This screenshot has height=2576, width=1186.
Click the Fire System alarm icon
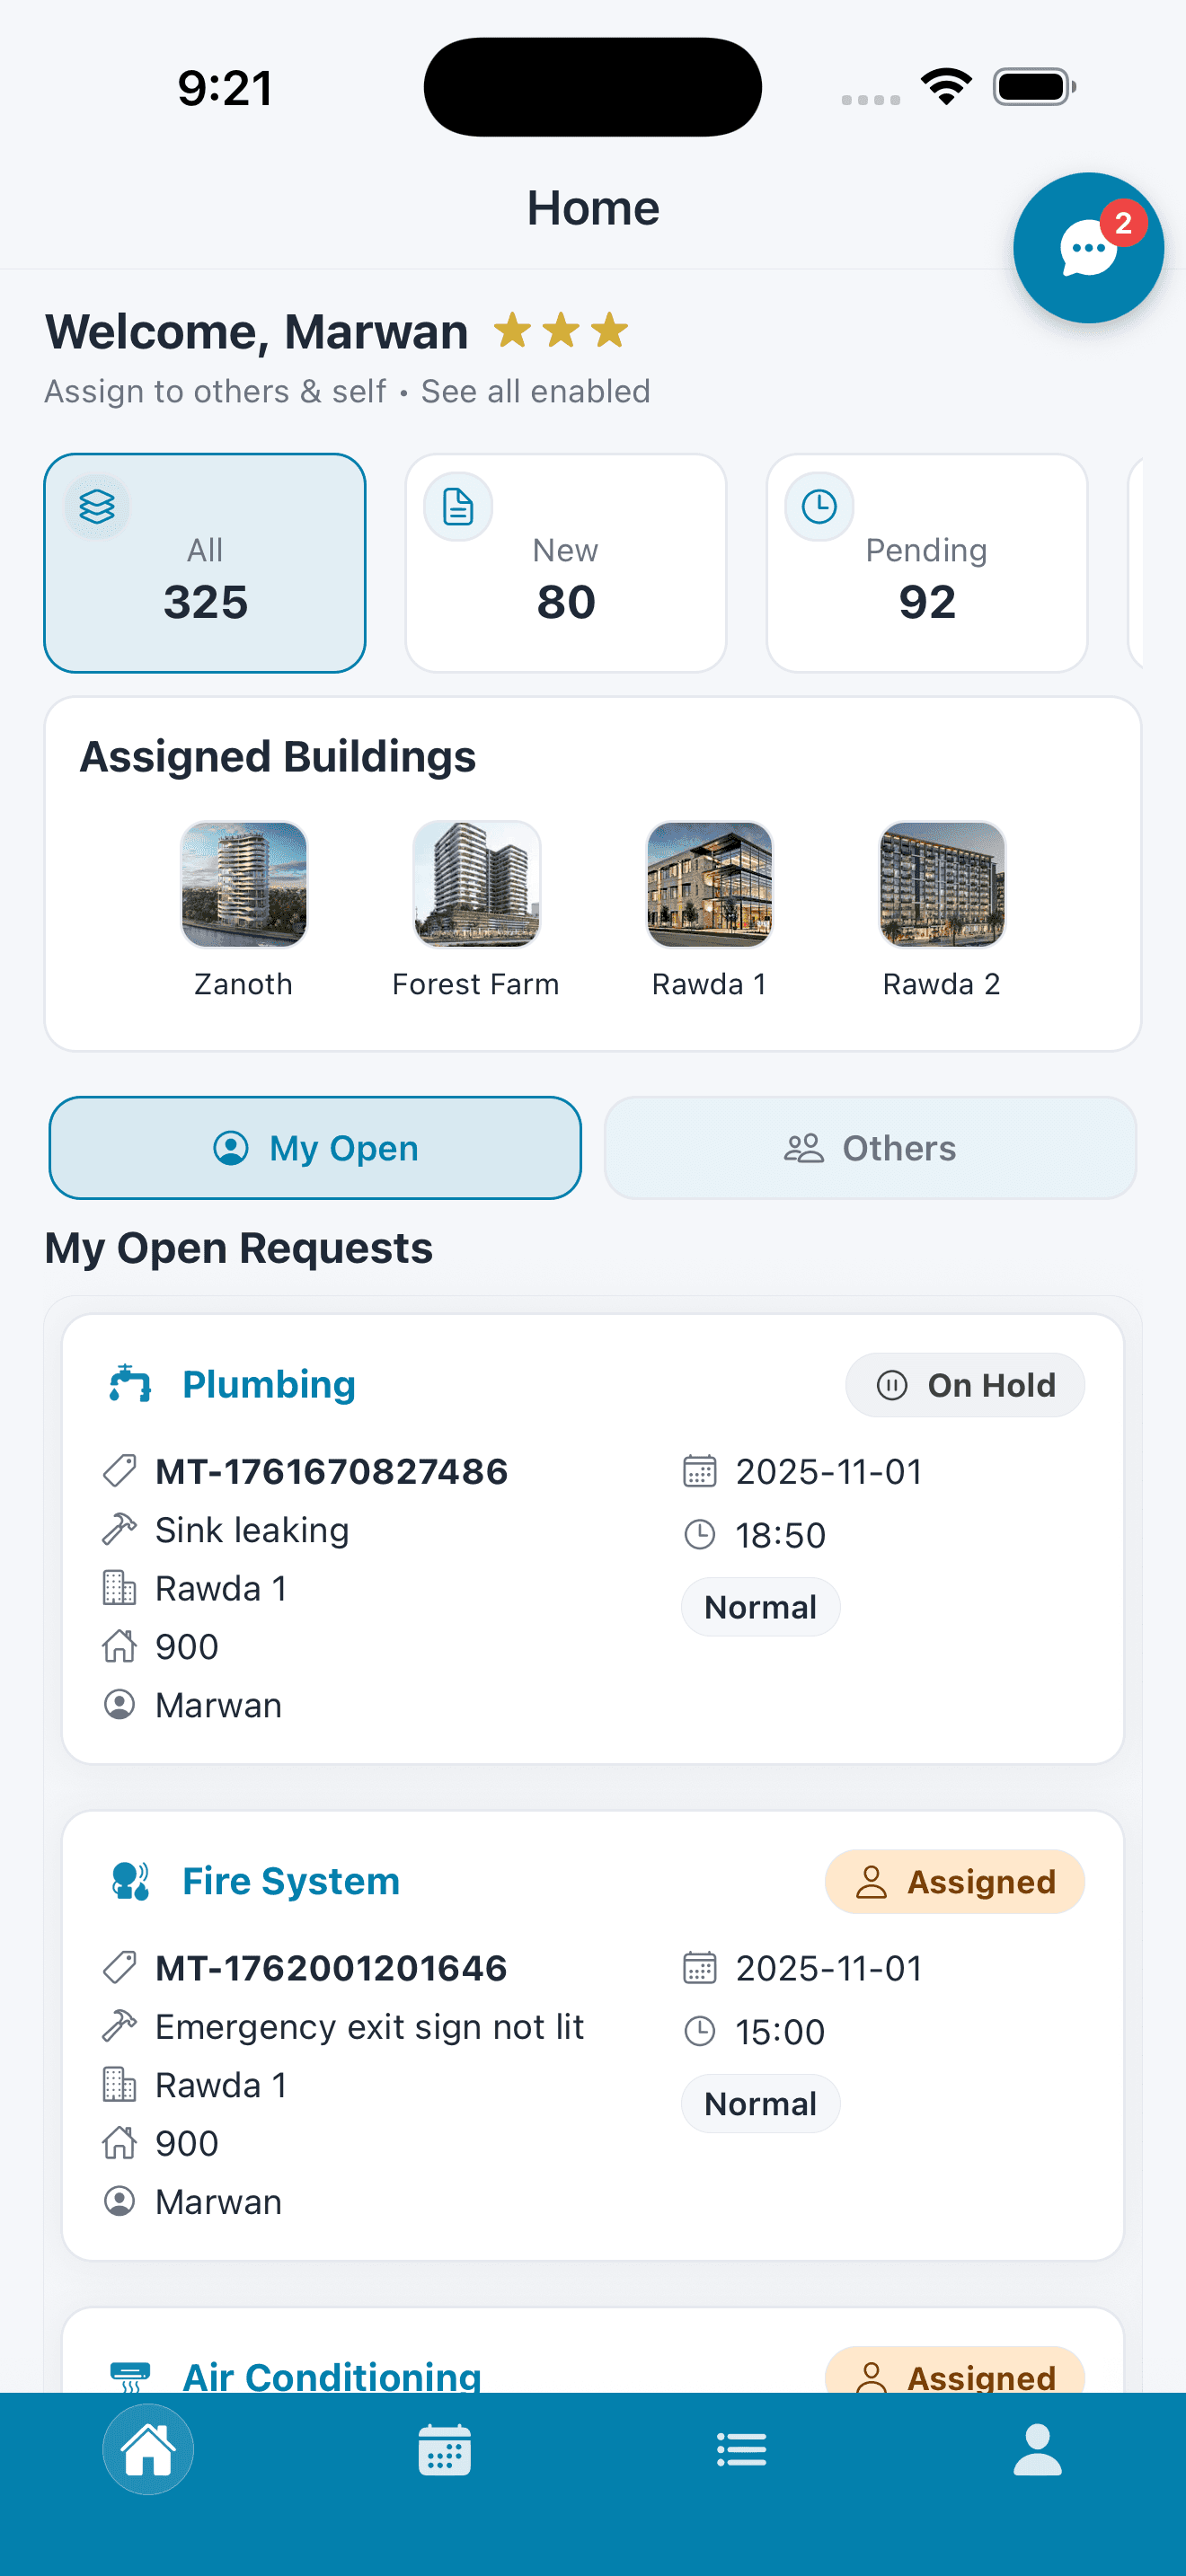pyautogui.click(x=130, y=1881)
